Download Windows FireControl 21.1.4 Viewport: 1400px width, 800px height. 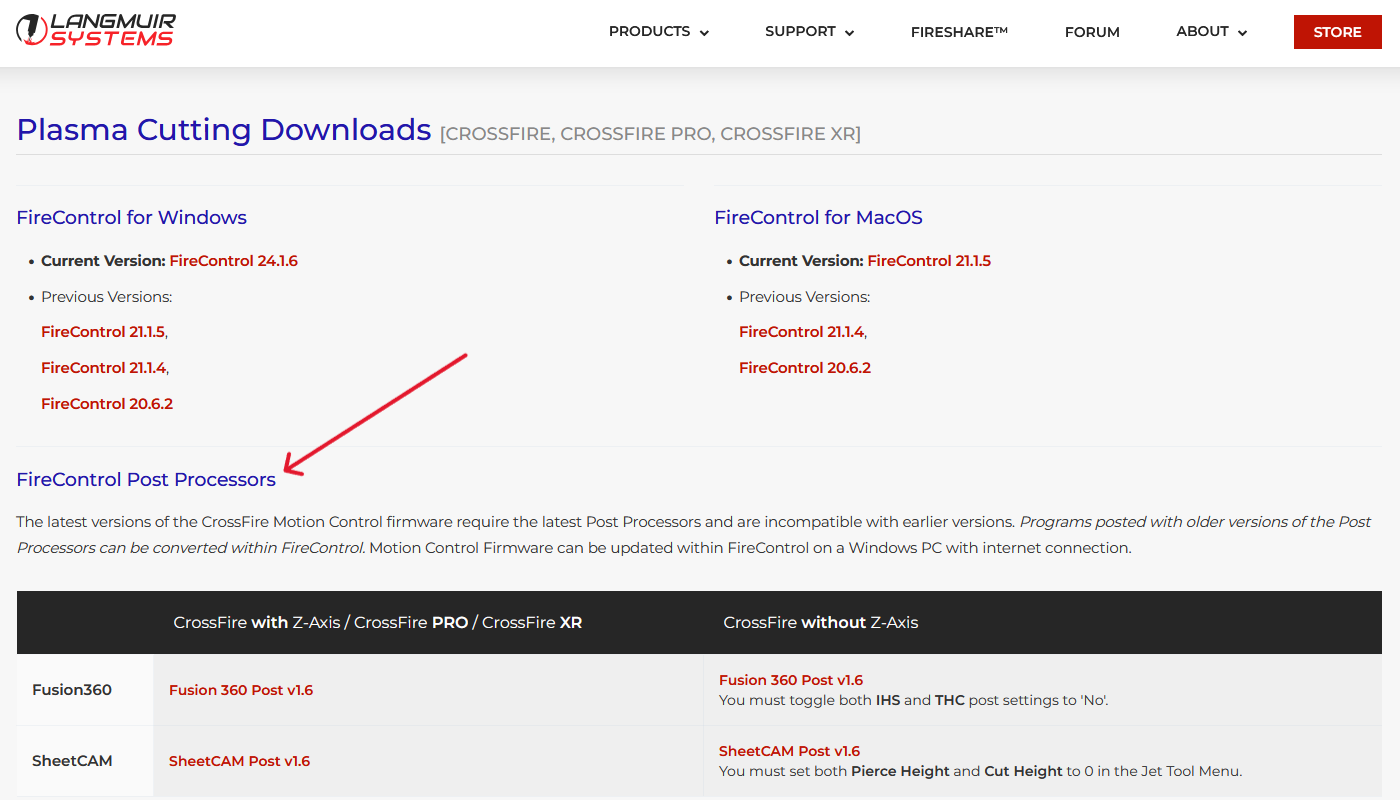(x=104, y=368)
